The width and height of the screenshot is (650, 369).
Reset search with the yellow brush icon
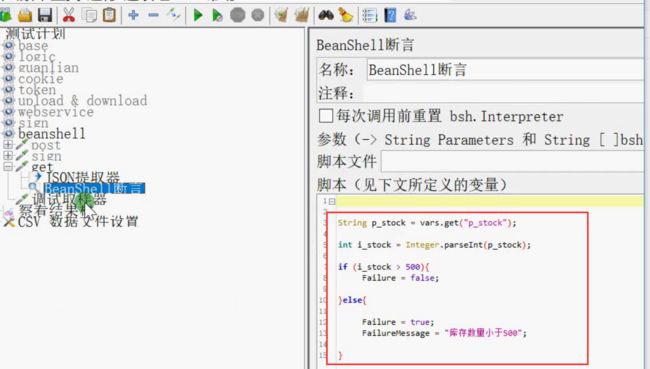pos(345,15)
